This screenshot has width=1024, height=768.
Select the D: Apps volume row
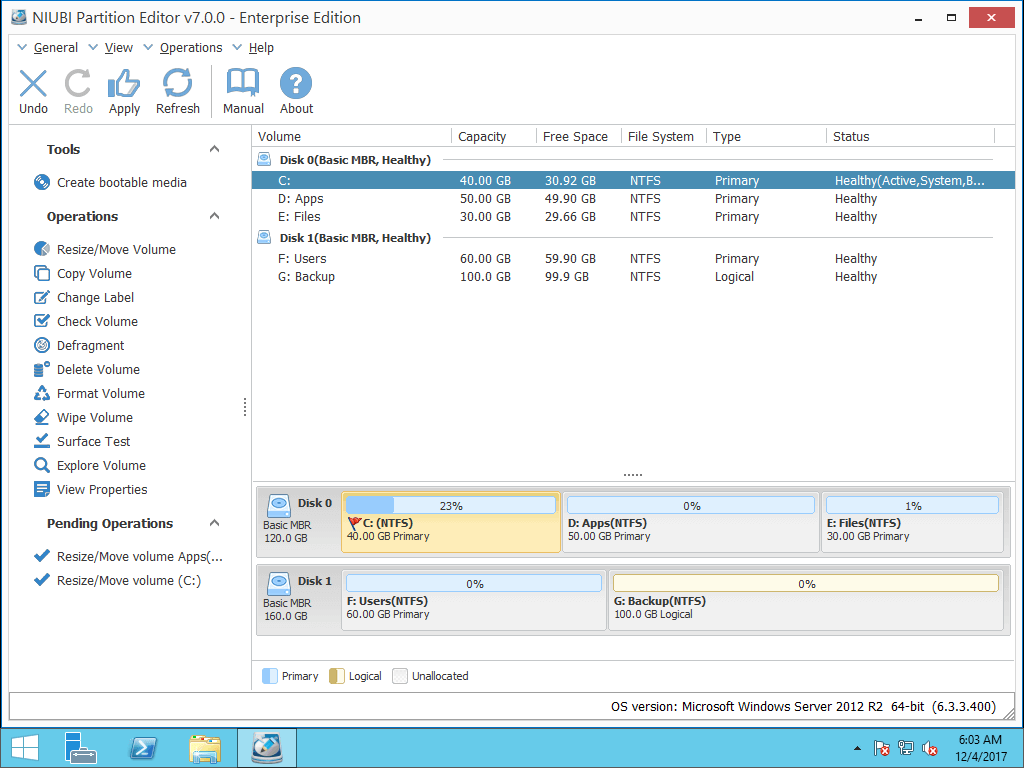pyautogui.click(x=633, y=199)
